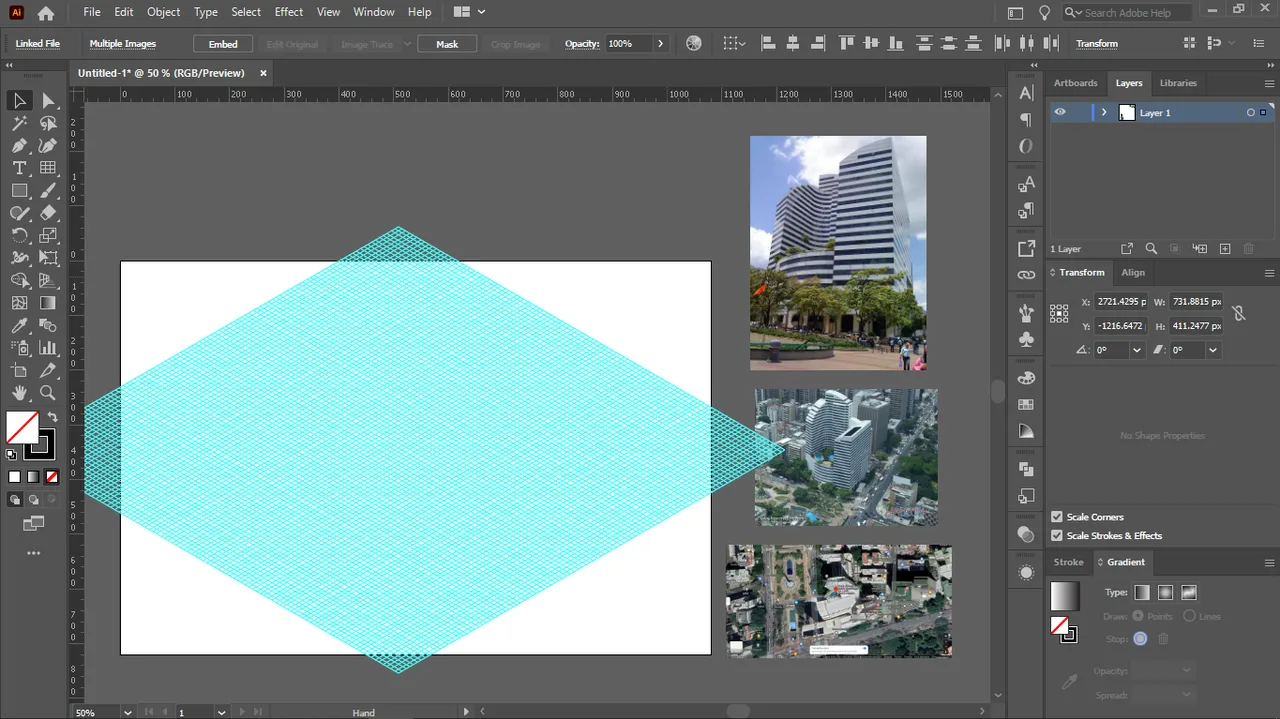Select the Pen tool
The image size is (1280, 719).
click(19, 146)
